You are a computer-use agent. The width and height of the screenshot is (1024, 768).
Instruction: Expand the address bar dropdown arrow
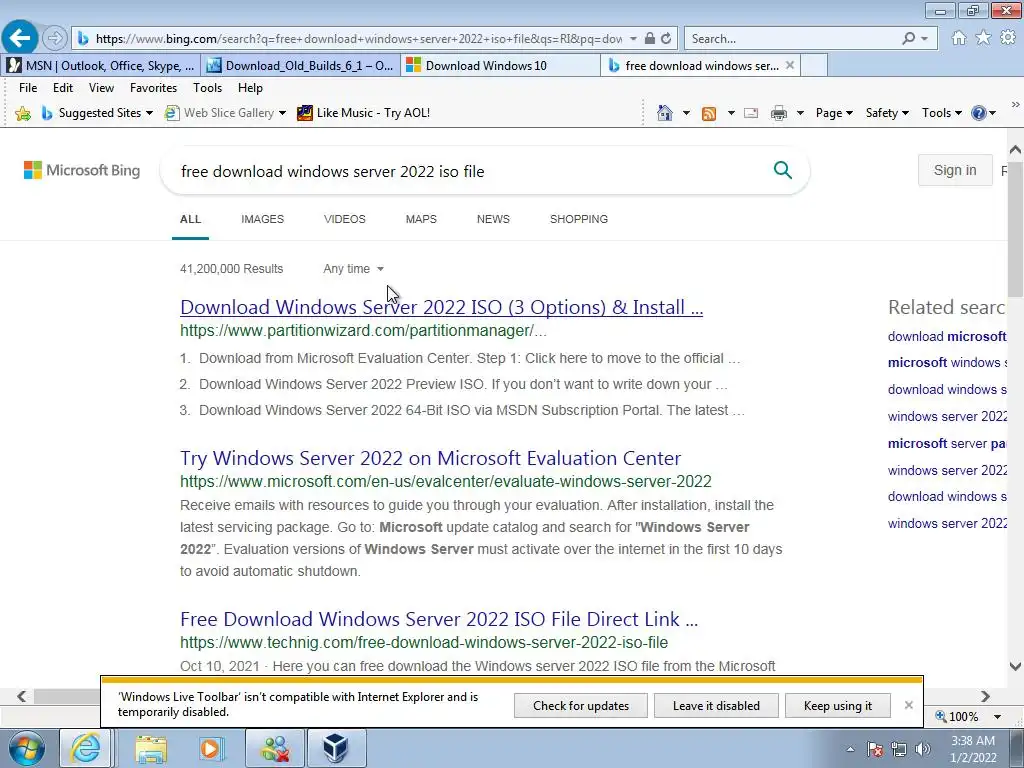coord(633,39)
